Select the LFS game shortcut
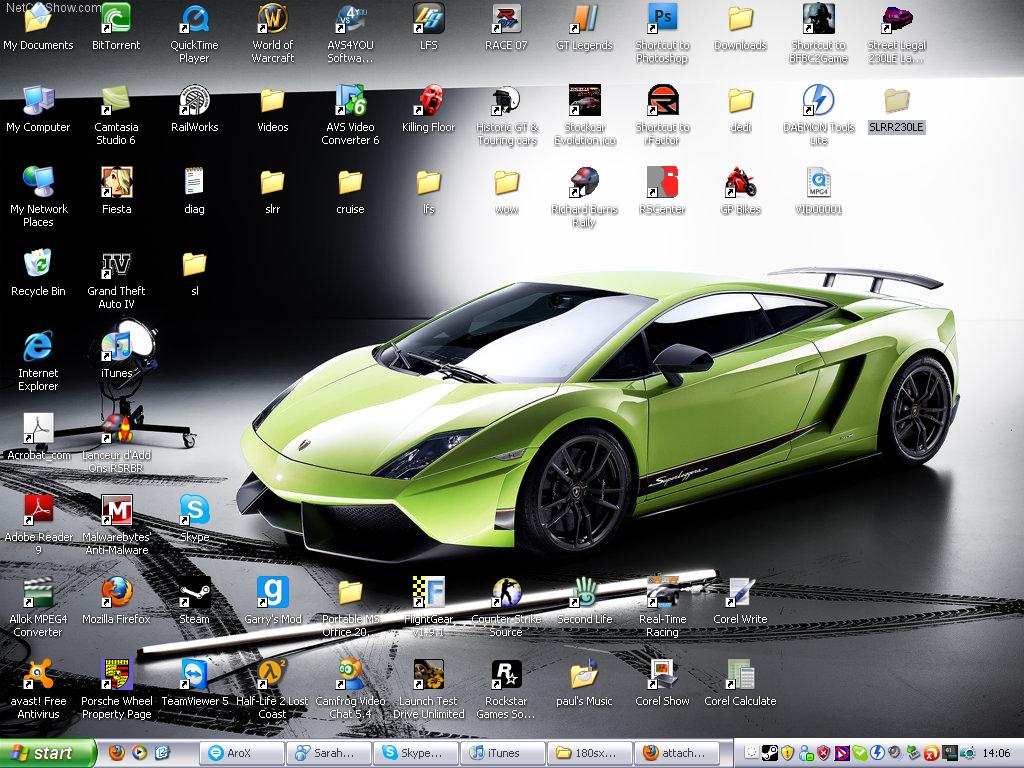Image resolution: width=1024 pixels, height=768 pixels. point(428,18)
